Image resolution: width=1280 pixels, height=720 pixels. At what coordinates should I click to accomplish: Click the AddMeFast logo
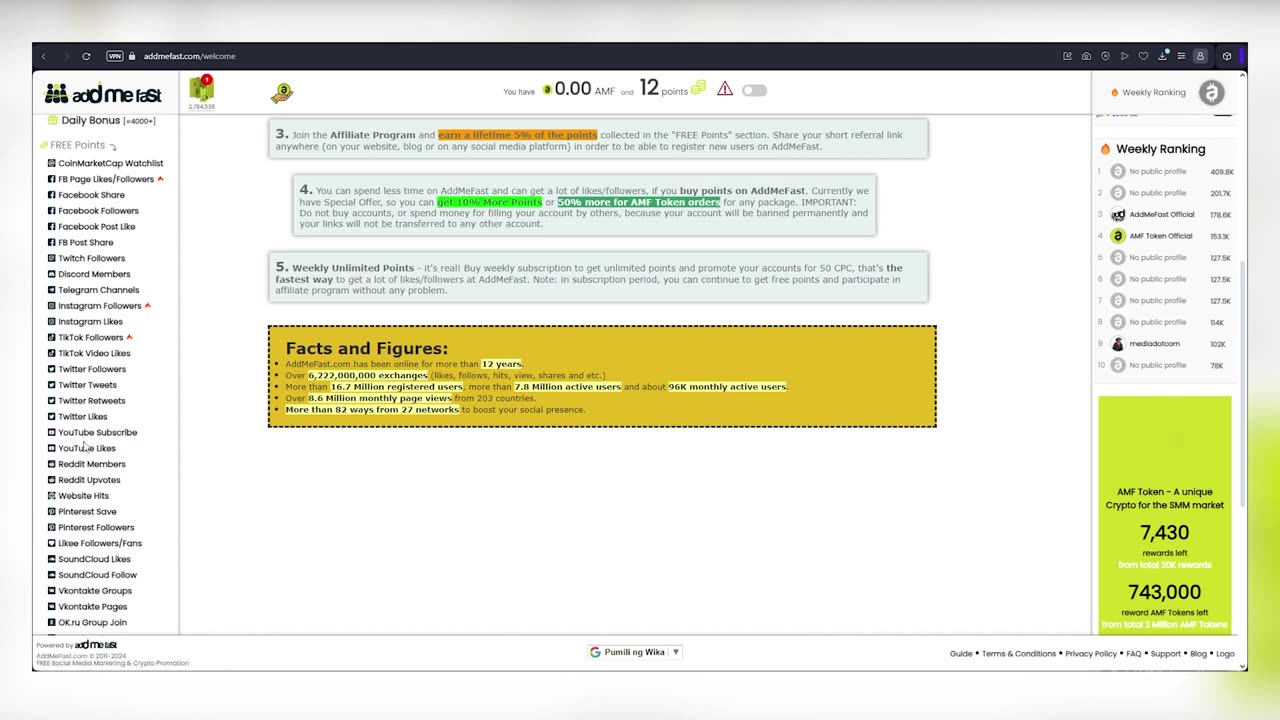click(103, 94)
